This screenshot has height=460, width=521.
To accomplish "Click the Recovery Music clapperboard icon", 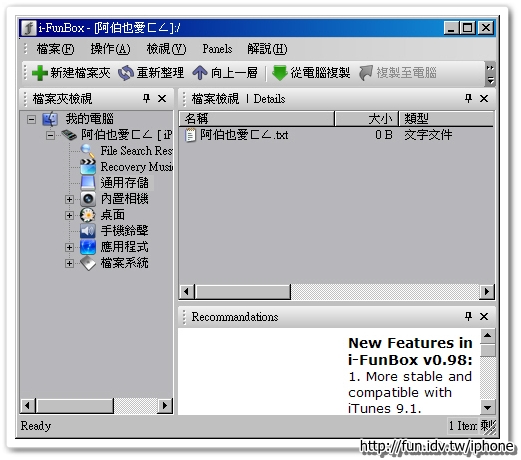I will (x=88, y=166).
